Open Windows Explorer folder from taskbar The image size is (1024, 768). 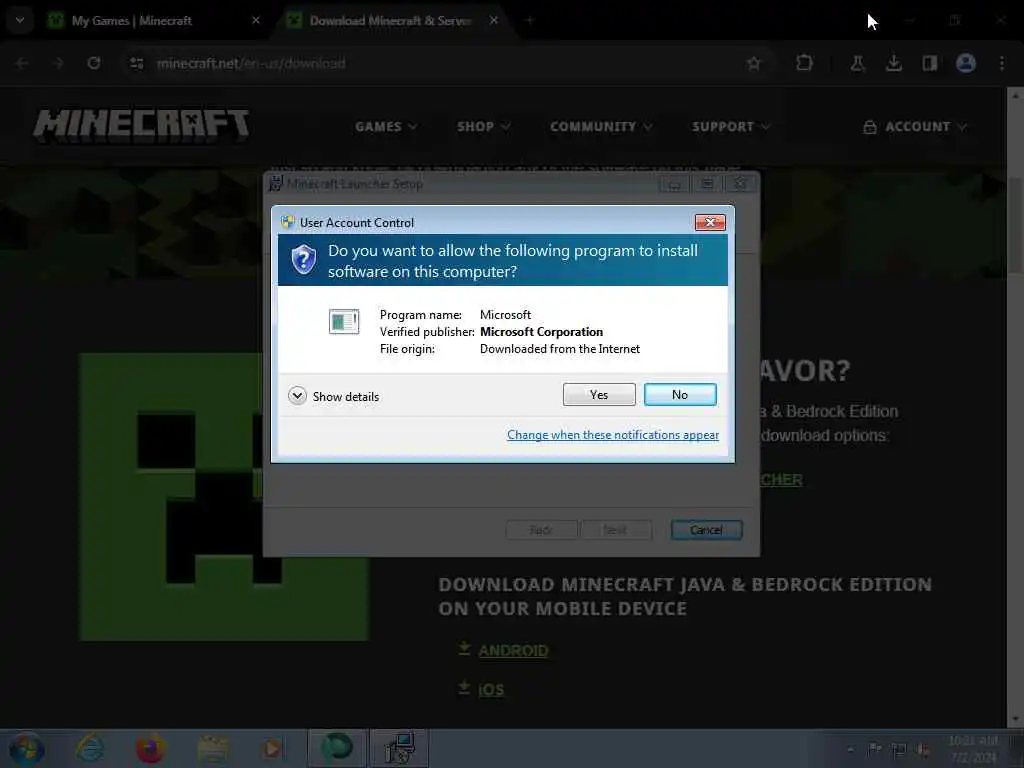click(x=213, y=748)
